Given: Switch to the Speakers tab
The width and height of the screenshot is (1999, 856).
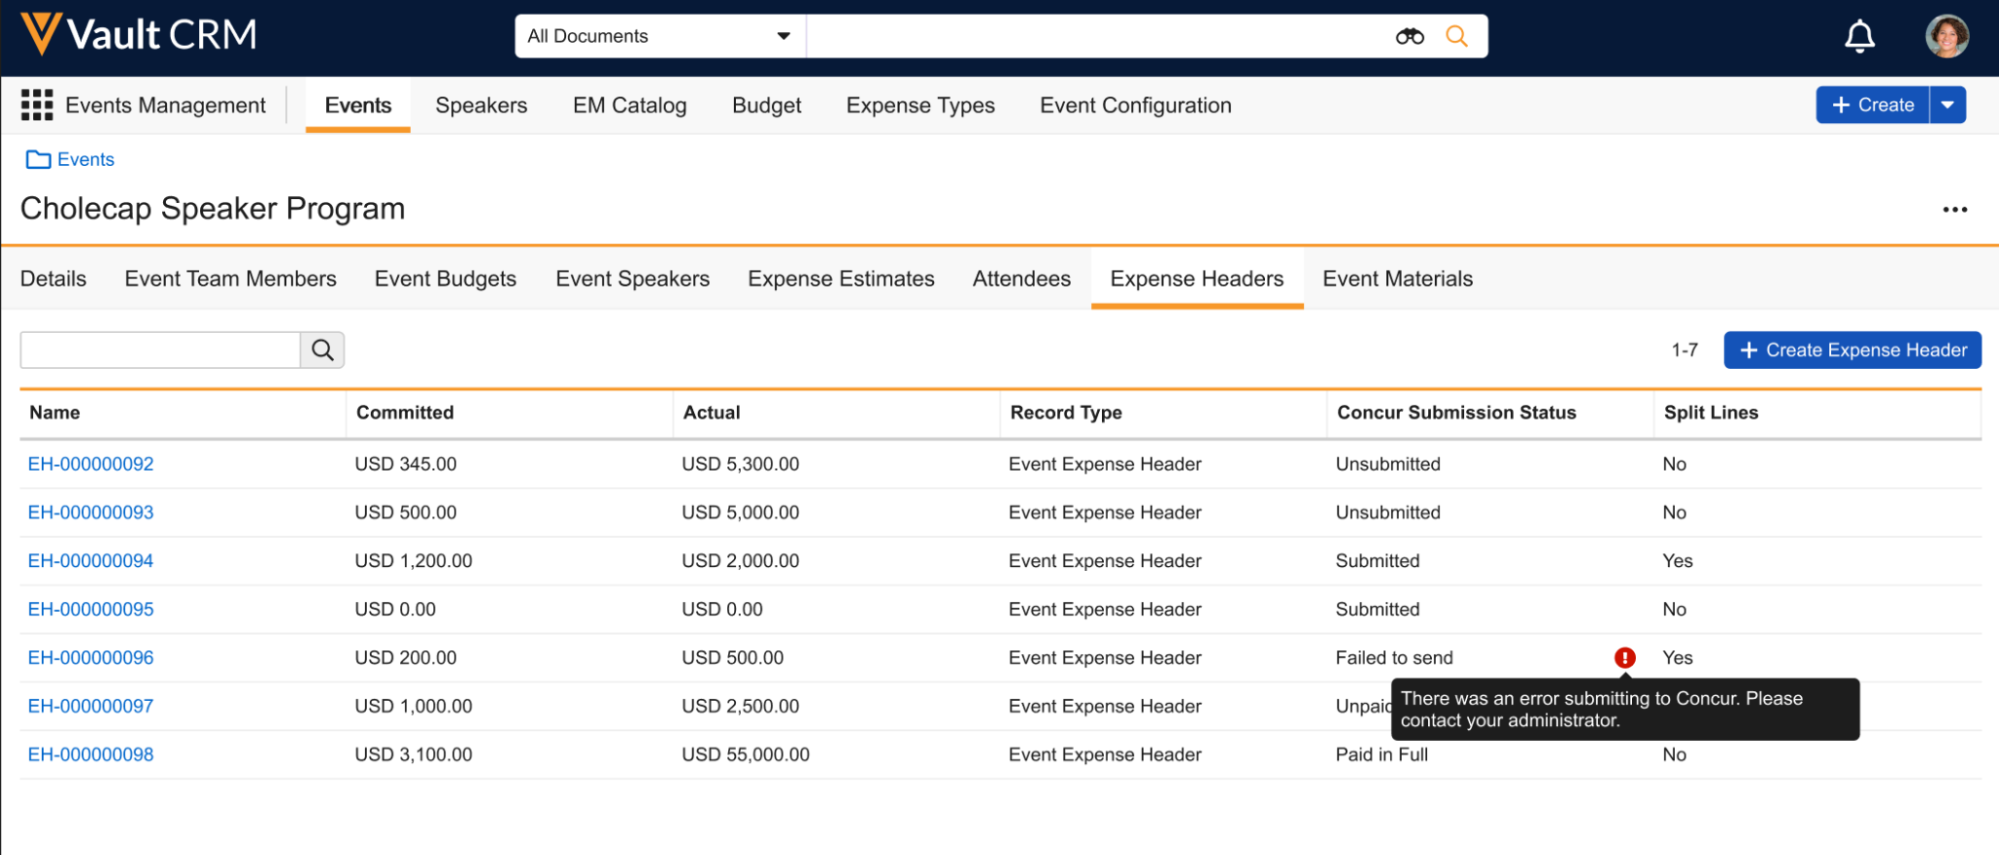Looking at the screenshot, I should (481, 106).
